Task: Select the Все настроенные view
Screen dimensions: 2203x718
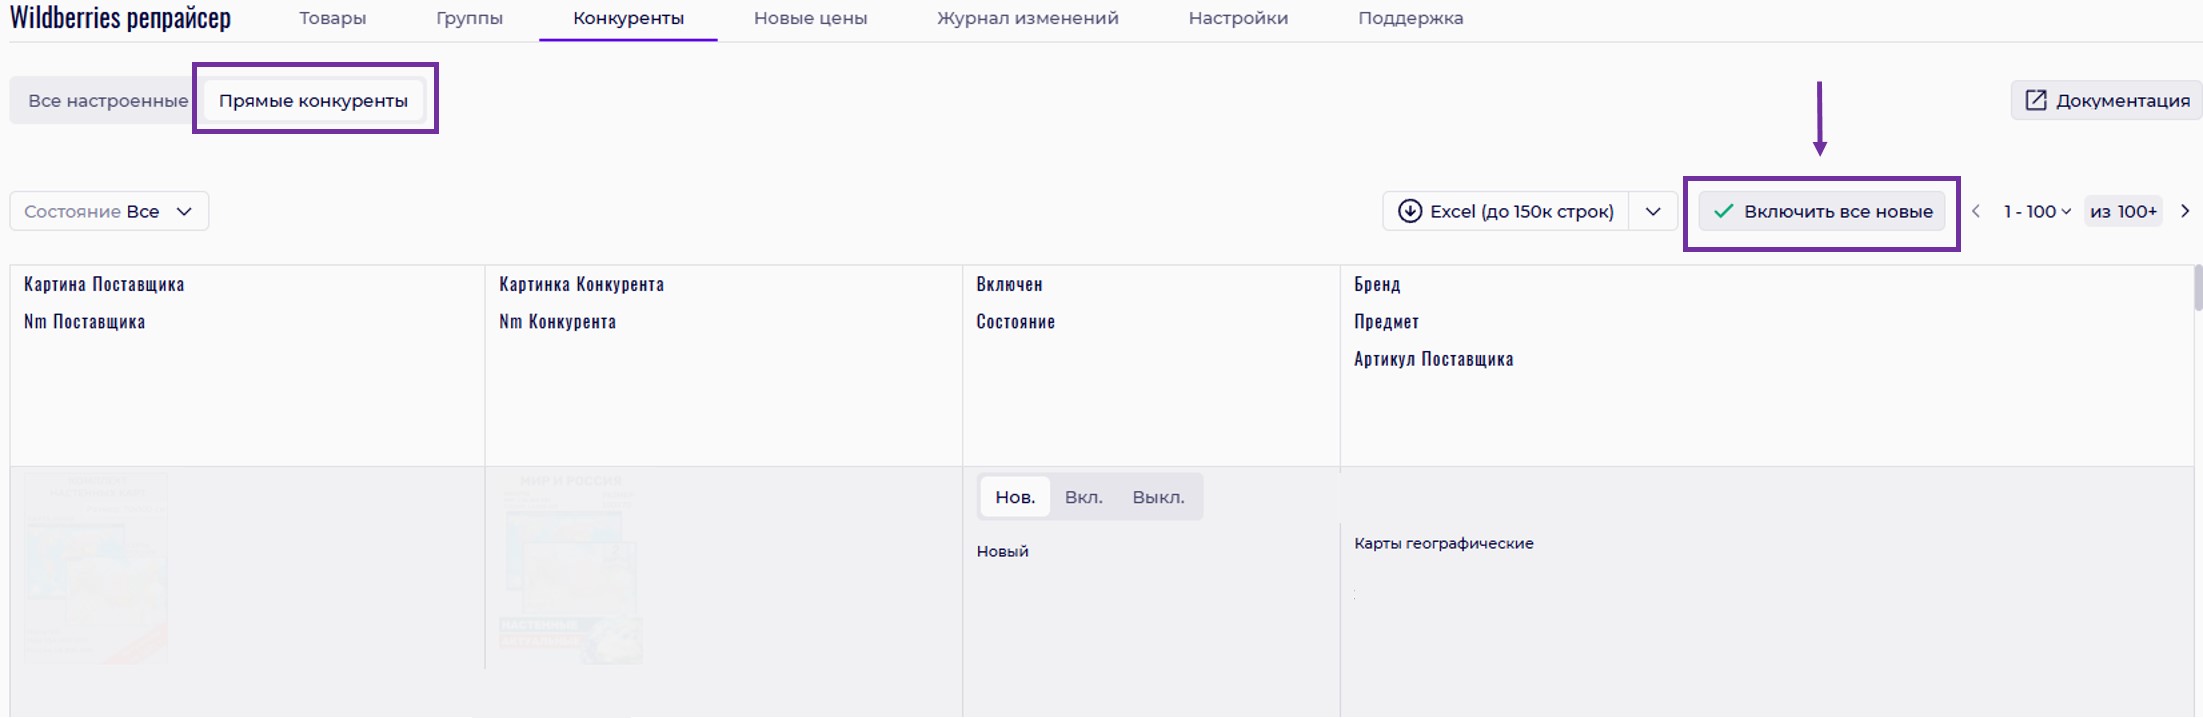Action: click(x=107, y=100)
